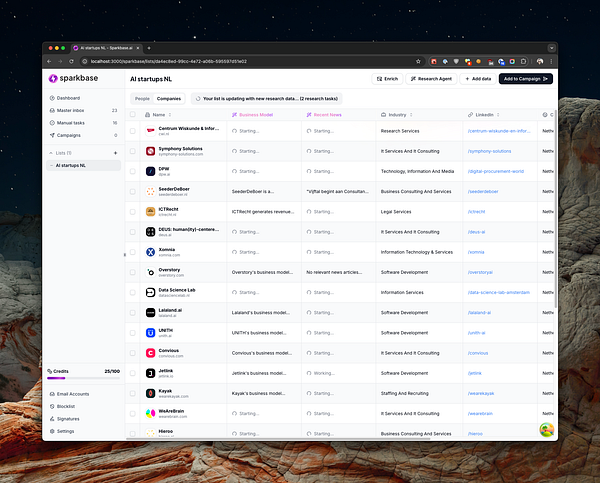
Task: Select the Companies tab
Action: point(169,99)
